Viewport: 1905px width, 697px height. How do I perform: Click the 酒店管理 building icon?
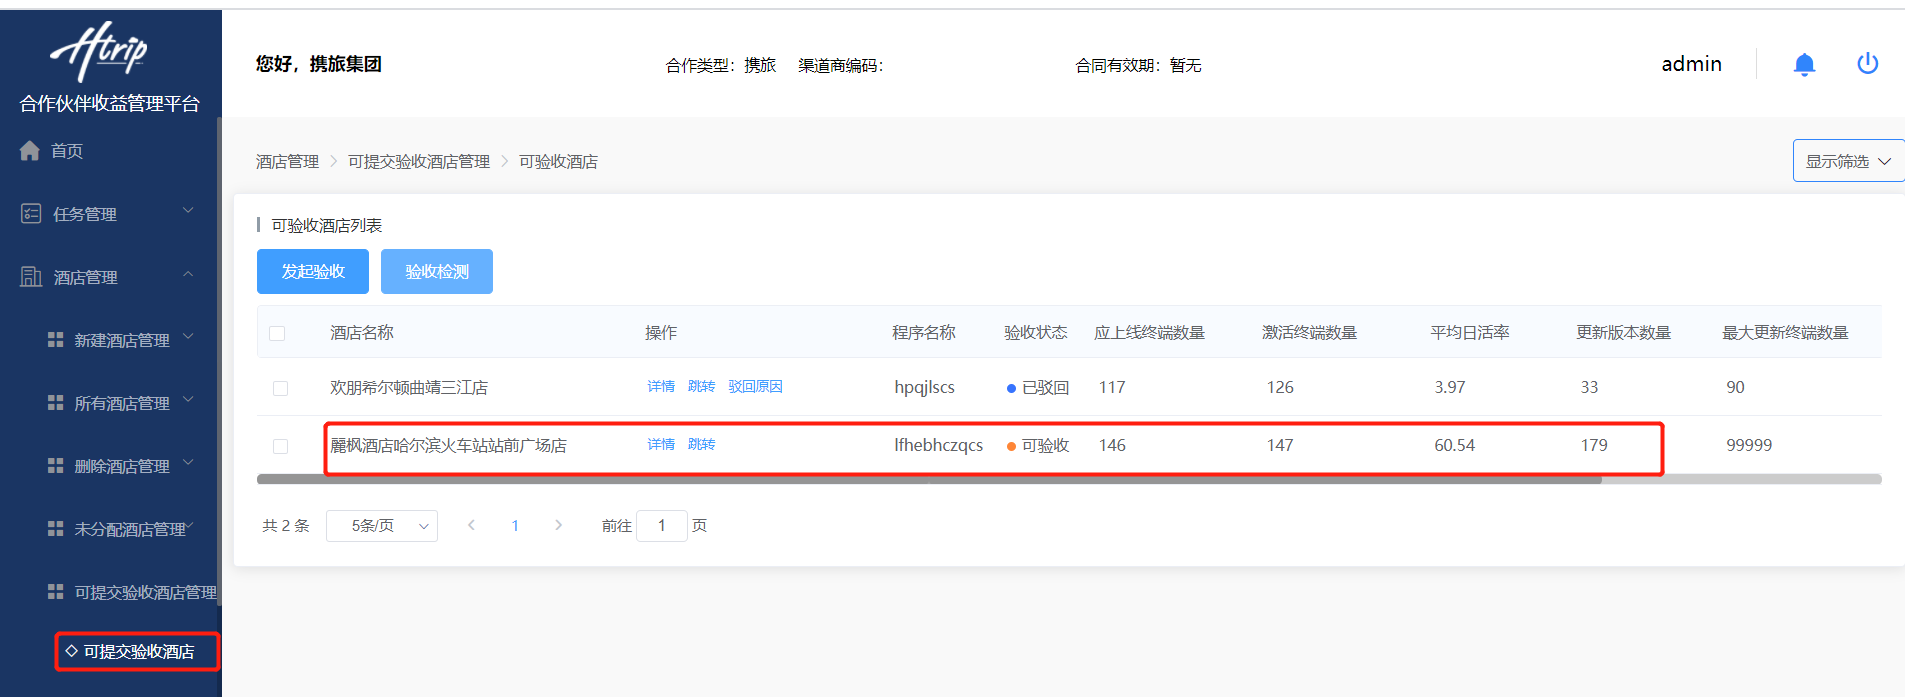[x=31, y=276]
